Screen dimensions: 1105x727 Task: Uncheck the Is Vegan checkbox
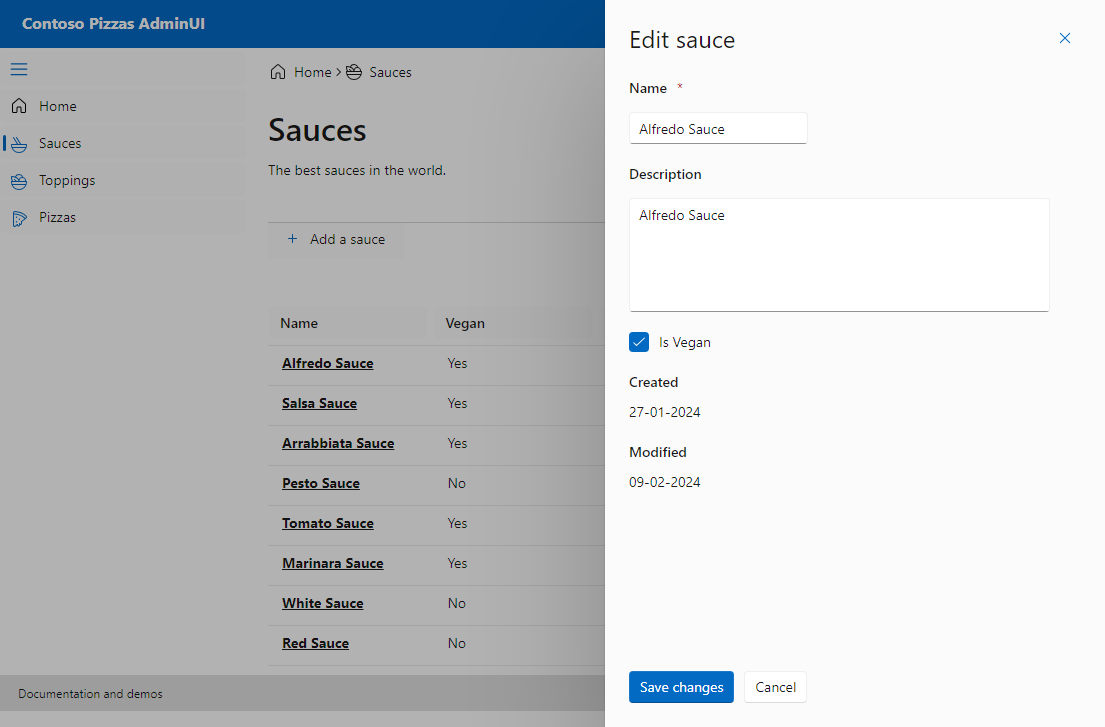pos(638,342)
